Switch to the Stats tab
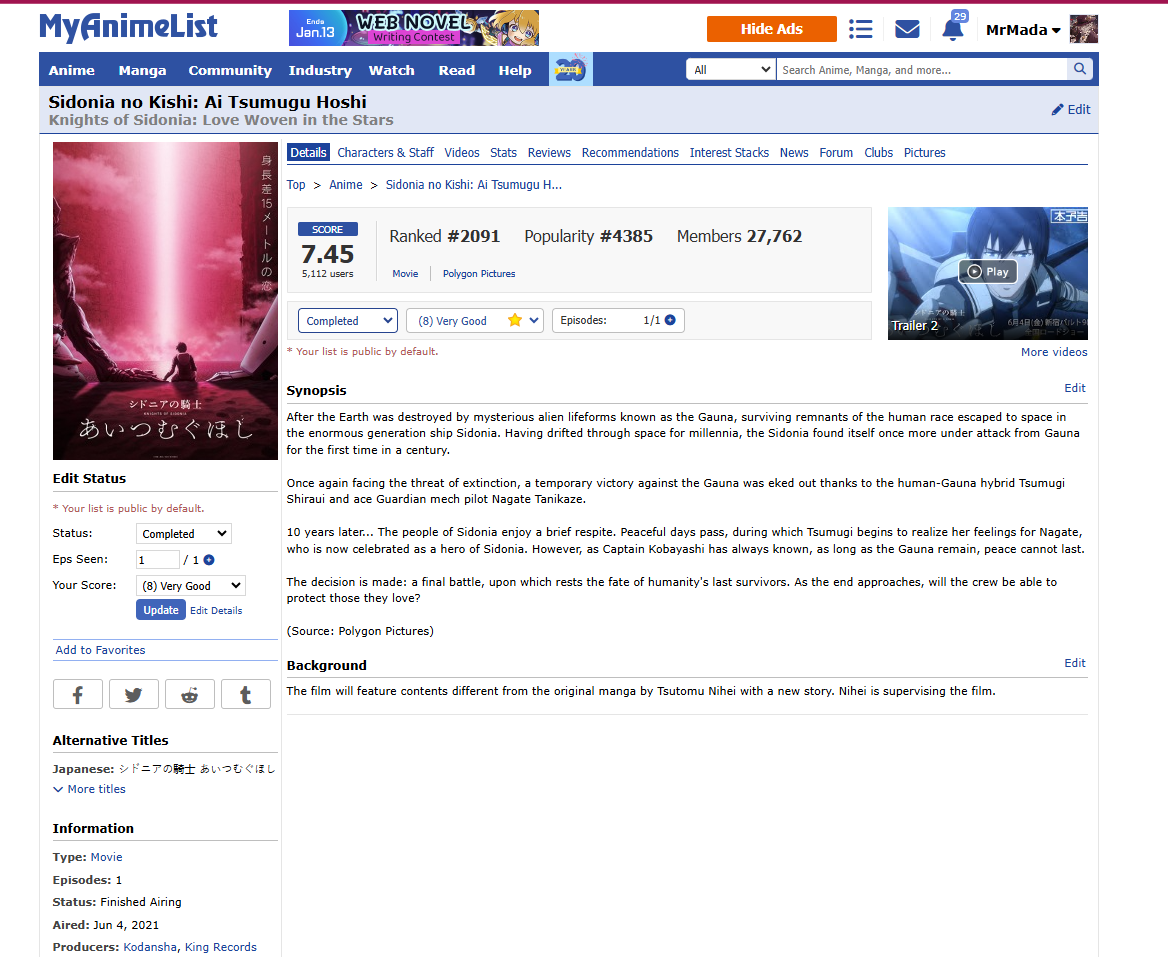1168x957 pixels. (x=504, y=153)
